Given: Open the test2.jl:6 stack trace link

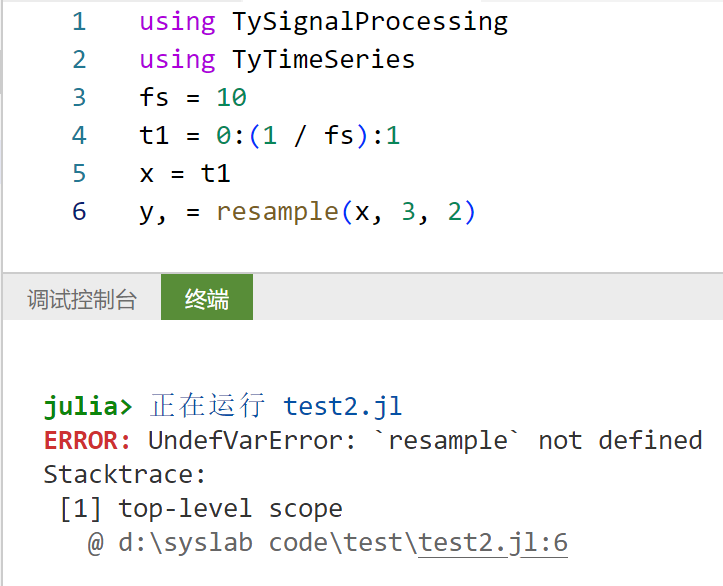Looking at the screenshot, I should point(494,543).
